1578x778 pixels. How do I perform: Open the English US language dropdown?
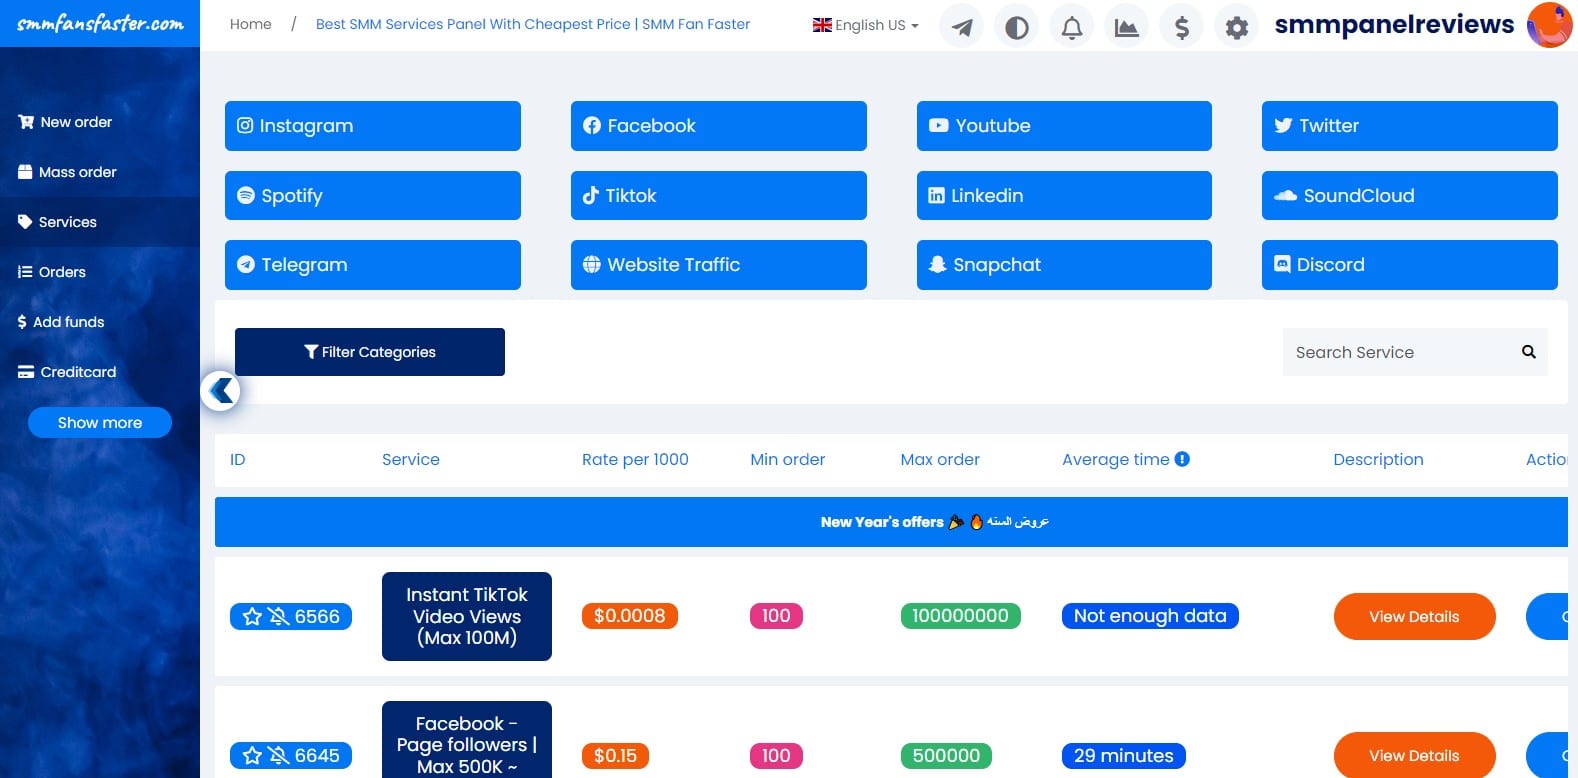pos(865,25)
